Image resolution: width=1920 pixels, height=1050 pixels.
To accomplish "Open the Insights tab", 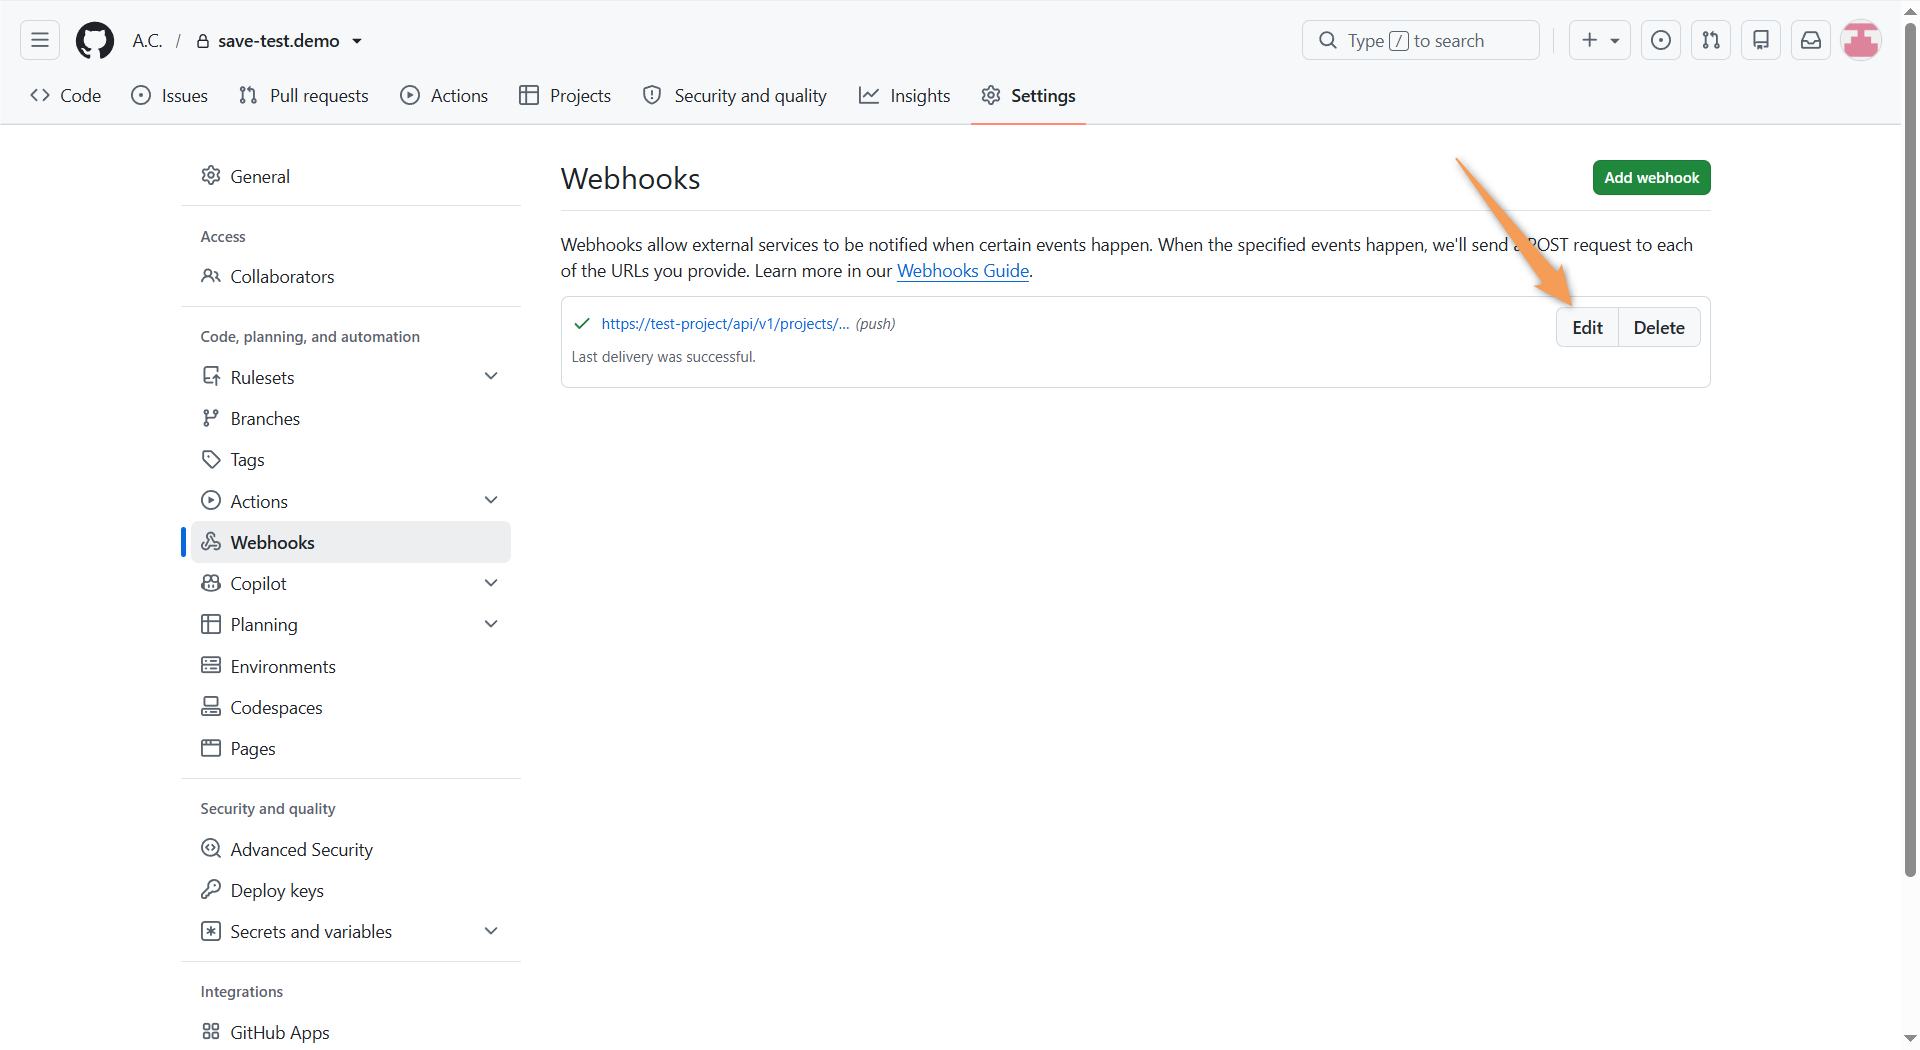I will pos(905,95).
